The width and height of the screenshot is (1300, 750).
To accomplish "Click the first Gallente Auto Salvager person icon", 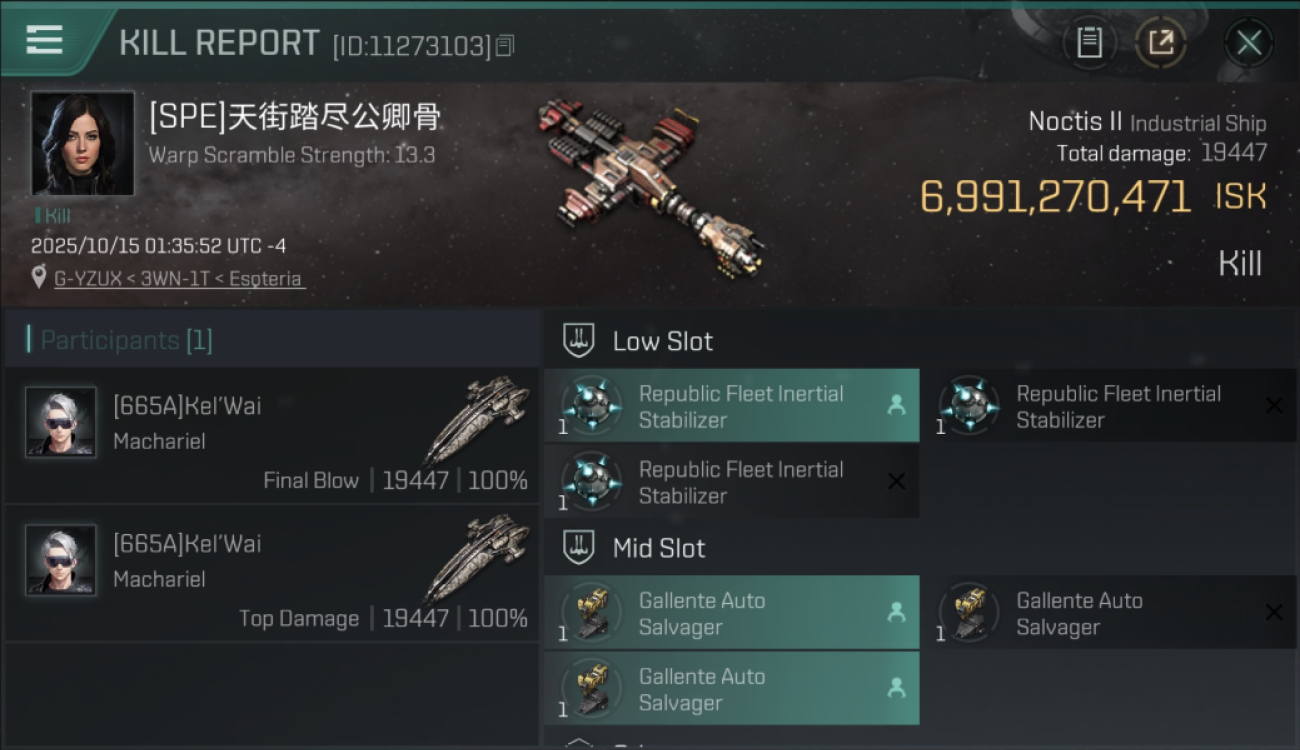I will (x=896, y=612).
